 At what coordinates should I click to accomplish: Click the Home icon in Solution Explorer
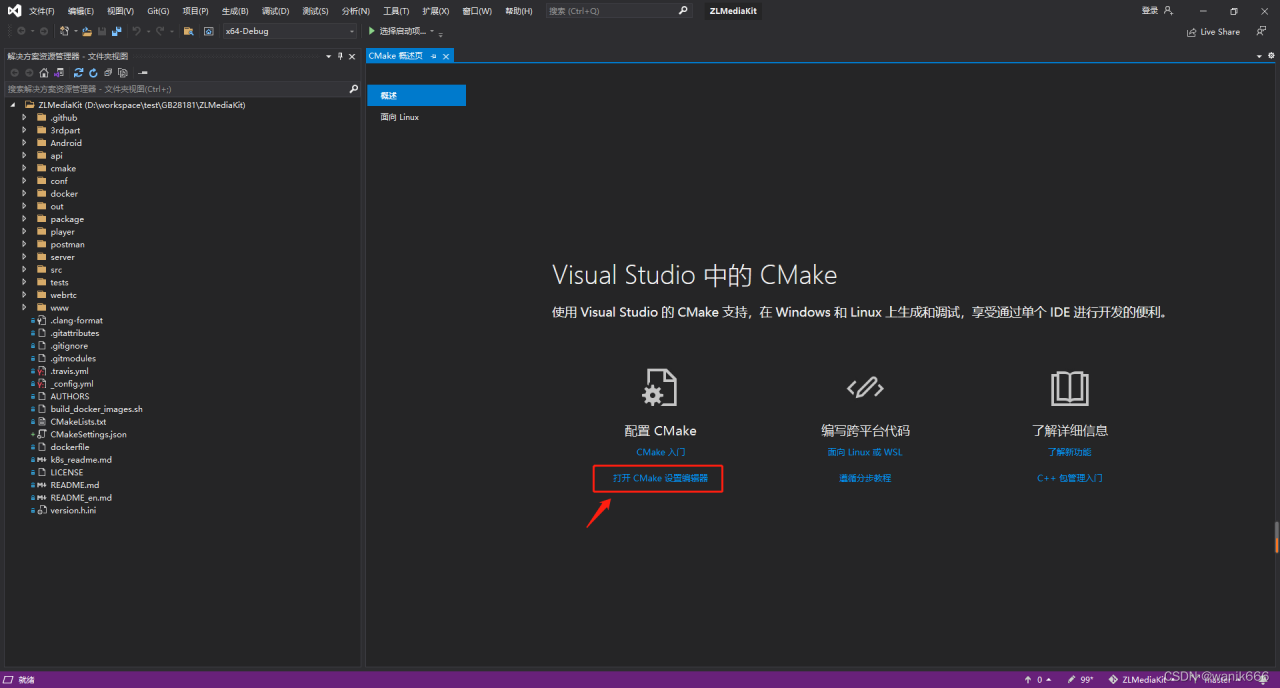(45, 73)
